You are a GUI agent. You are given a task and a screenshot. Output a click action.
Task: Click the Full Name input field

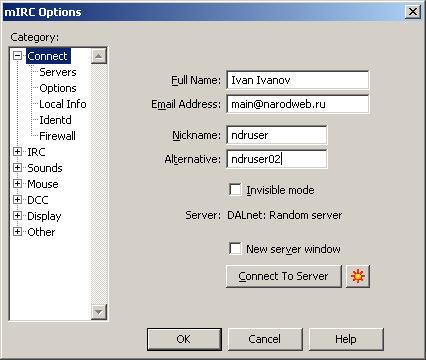pyautogui.click(x=298, y=80)
